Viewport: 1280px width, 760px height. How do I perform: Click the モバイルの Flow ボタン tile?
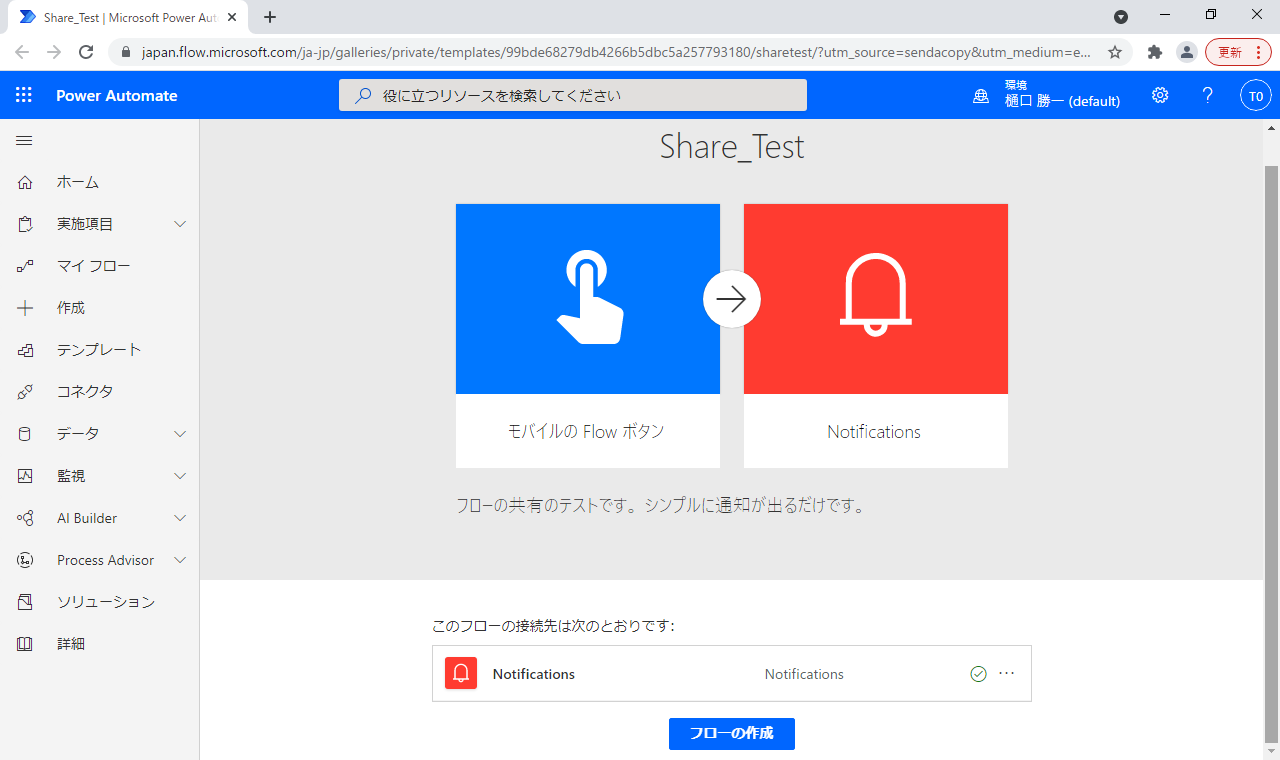(588, 336)
